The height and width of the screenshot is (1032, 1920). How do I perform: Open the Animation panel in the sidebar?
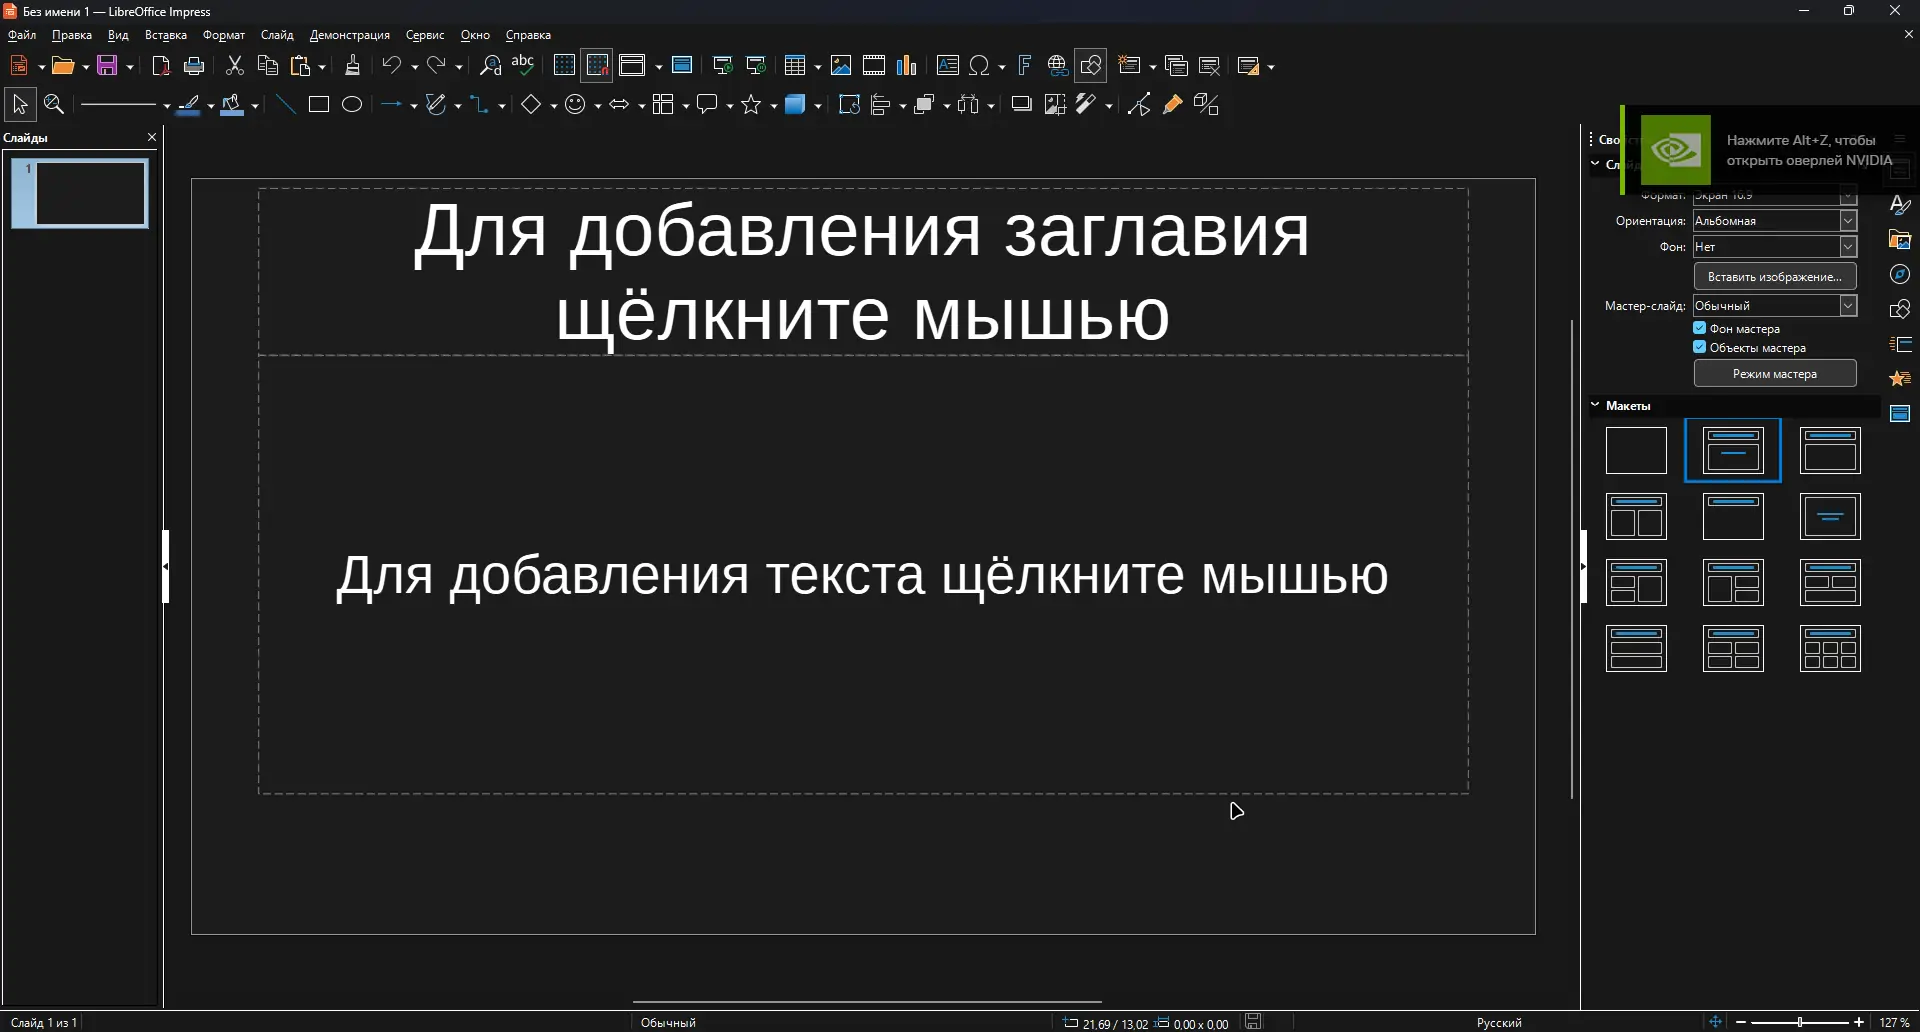(1901, 379)
